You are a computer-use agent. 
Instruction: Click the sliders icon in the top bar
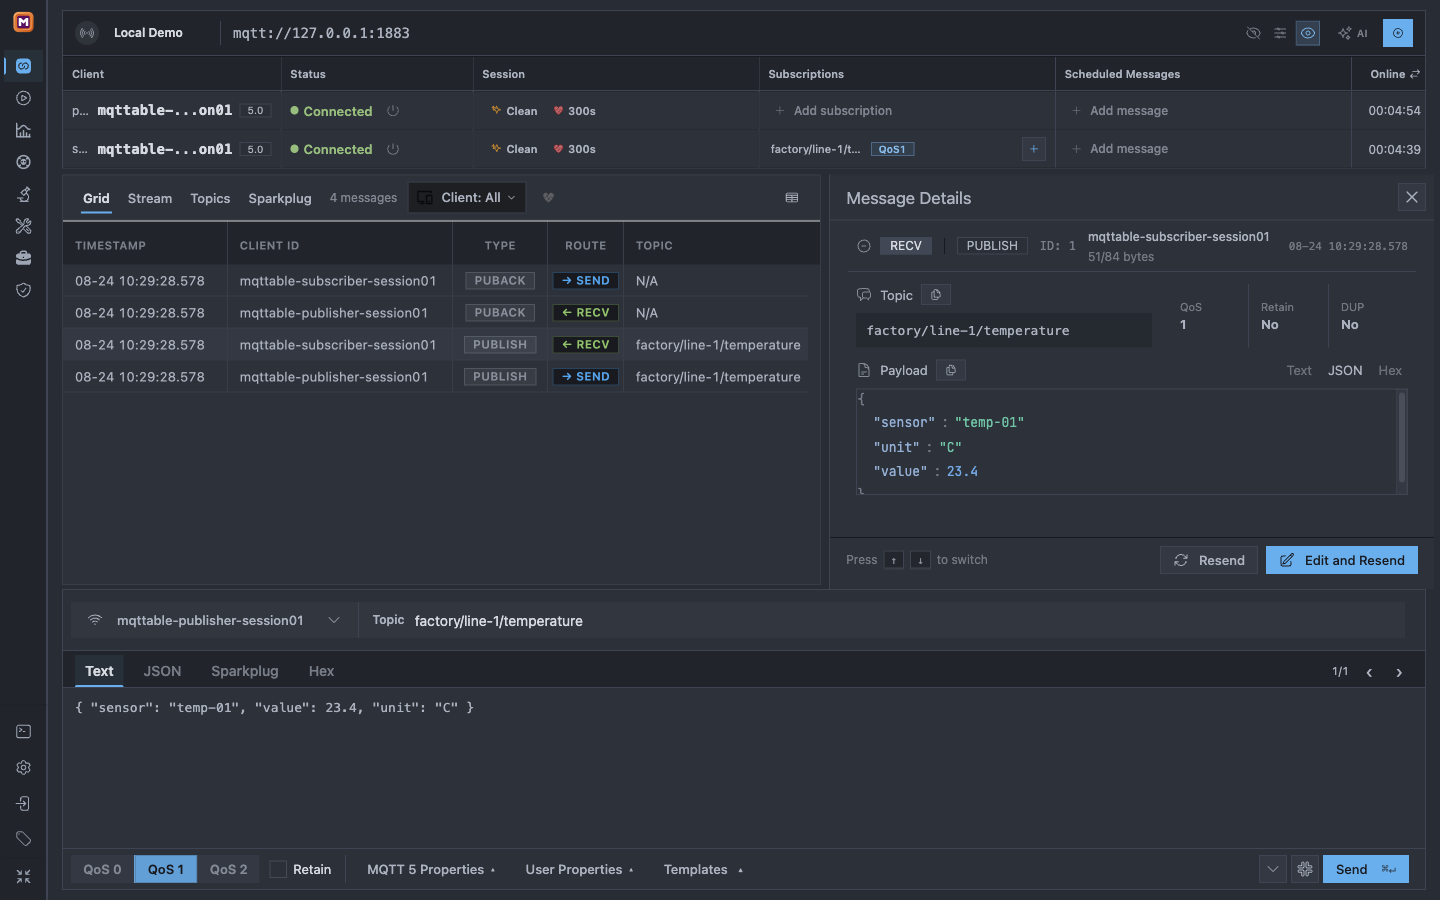pos(1280,33)
